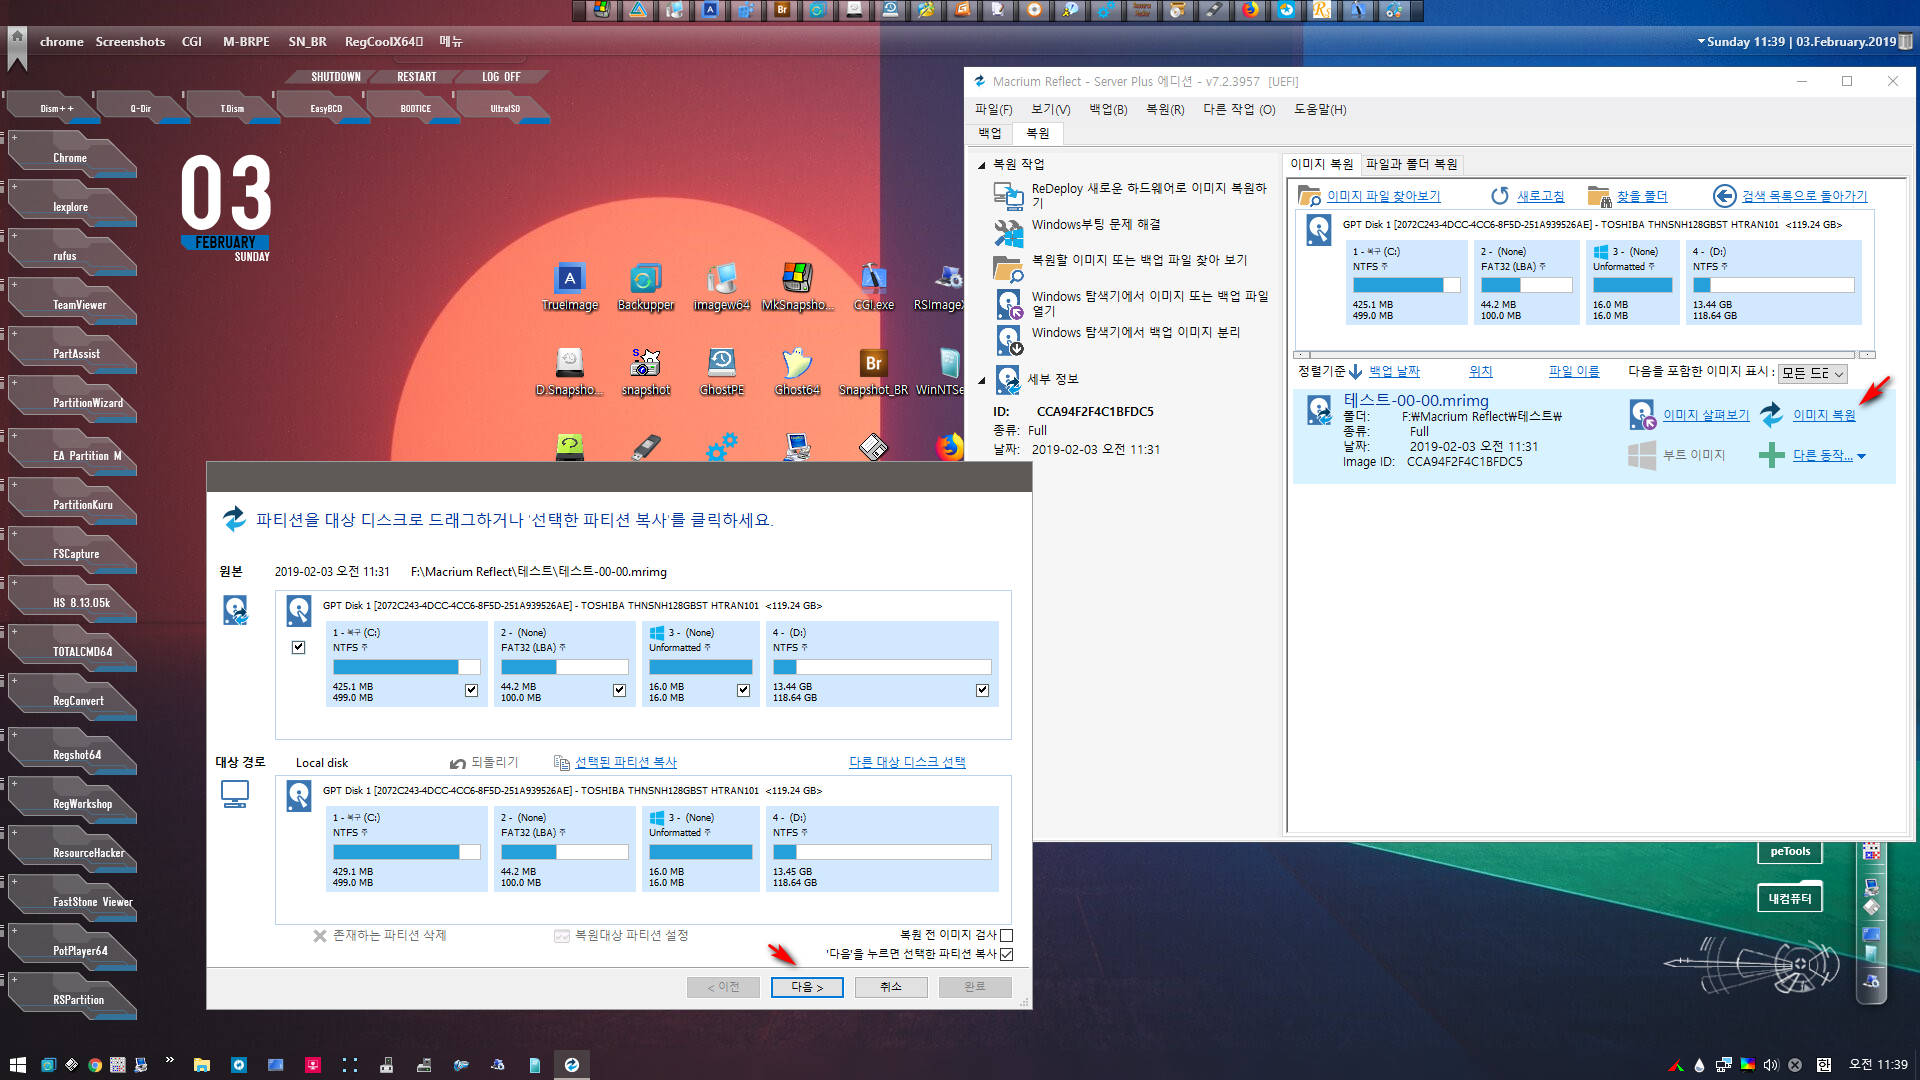Viewport: 1920px width, 1080px height.
Task: Click the Bridge Br icon in top dock
Action: 782,10
